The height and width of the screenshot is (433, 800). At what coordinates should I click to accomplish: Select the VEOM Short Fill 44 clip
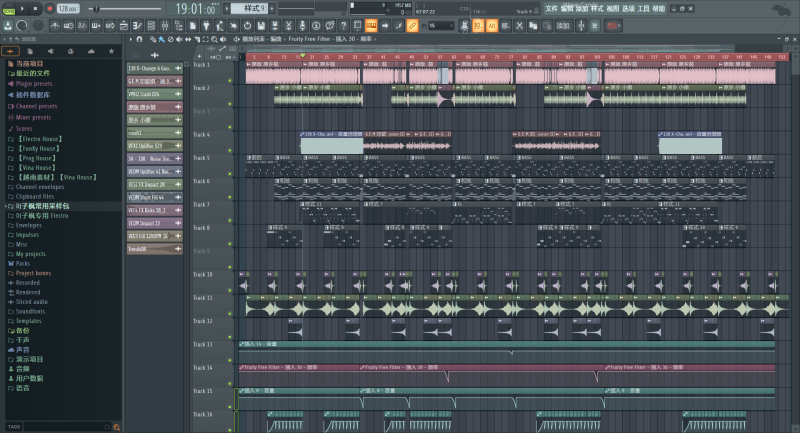pyautogui.click(x=155, y=197)
